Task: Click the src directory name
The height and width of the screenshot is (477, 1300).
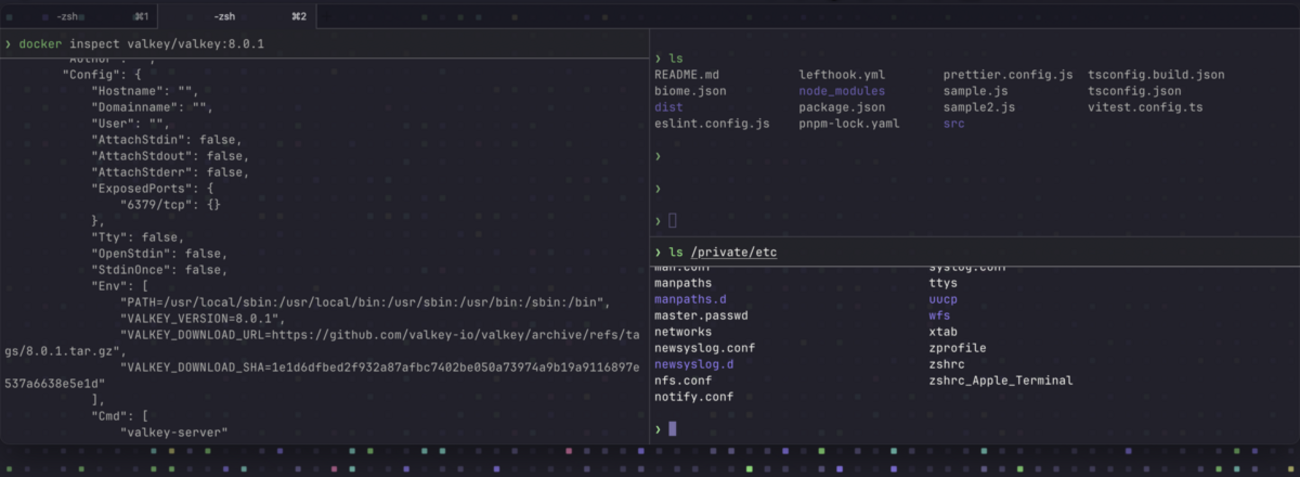Action: (x=954, y=124)
